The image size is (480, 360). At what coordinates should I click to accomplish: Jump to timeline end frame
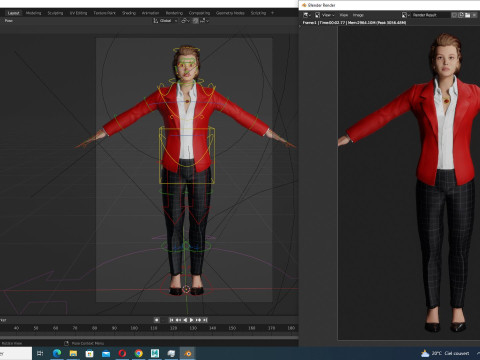pyautogui.click(x=205, y=320)
